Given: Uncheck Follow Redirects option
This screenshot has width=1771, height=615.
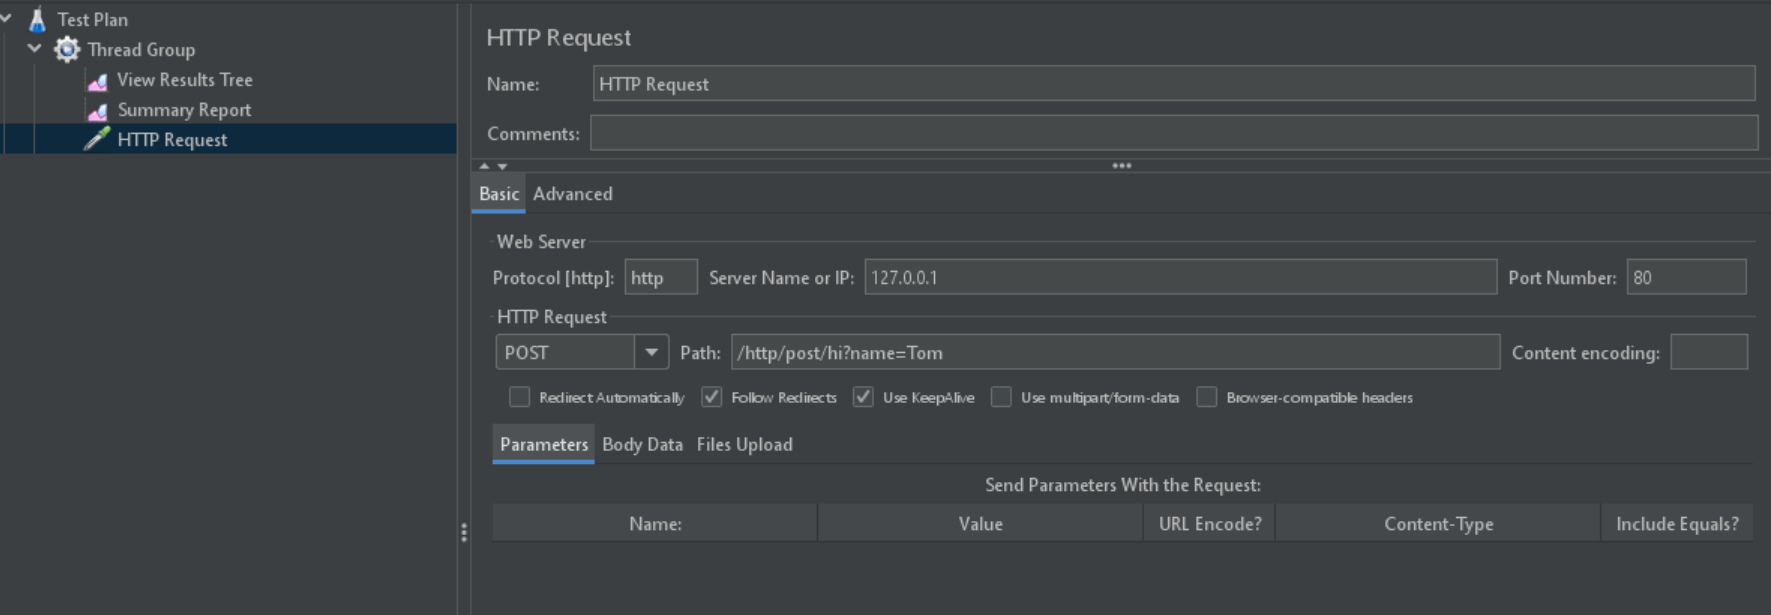Looking at the screenshot, I should (x=711, y=398).
